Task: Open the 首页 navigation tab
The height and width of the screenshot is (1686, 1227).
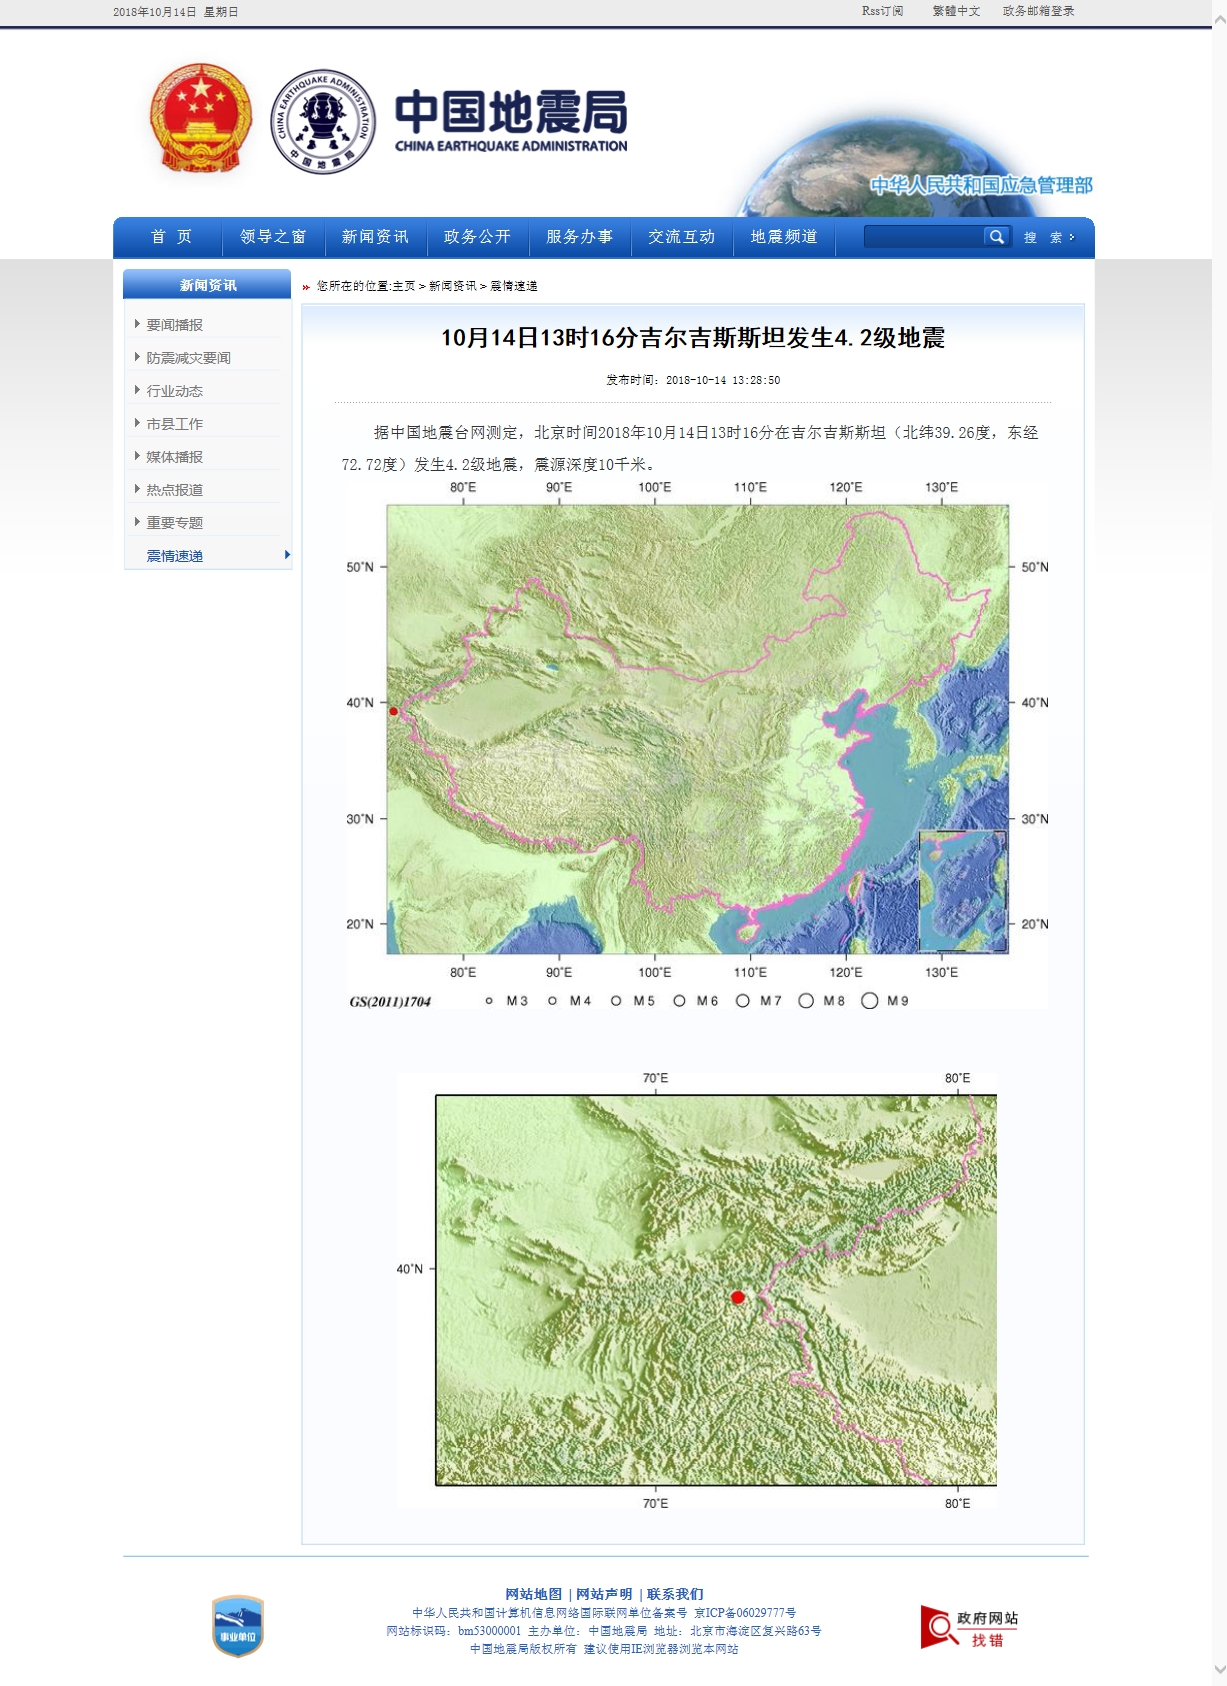Action: 171,237
